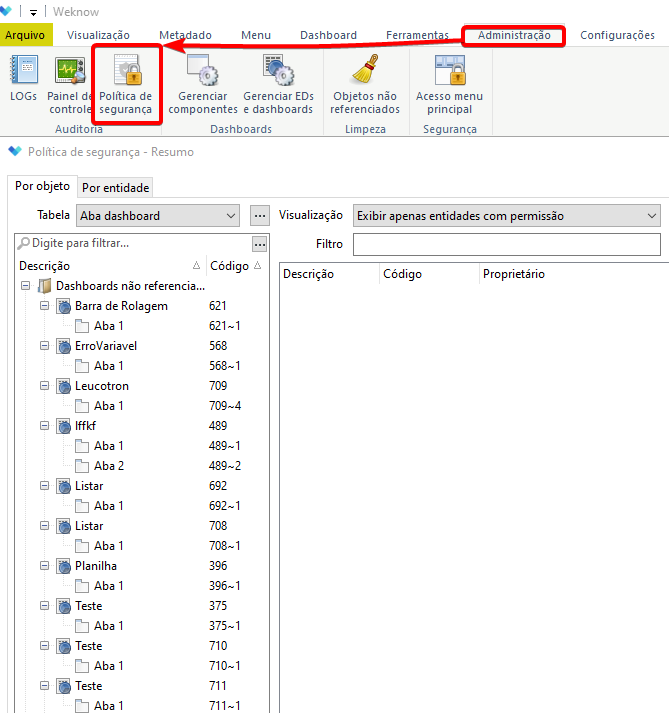The height and width of the screenshot is (713, 669).
Task: Open Painel de controle
Action: point(70,84)
